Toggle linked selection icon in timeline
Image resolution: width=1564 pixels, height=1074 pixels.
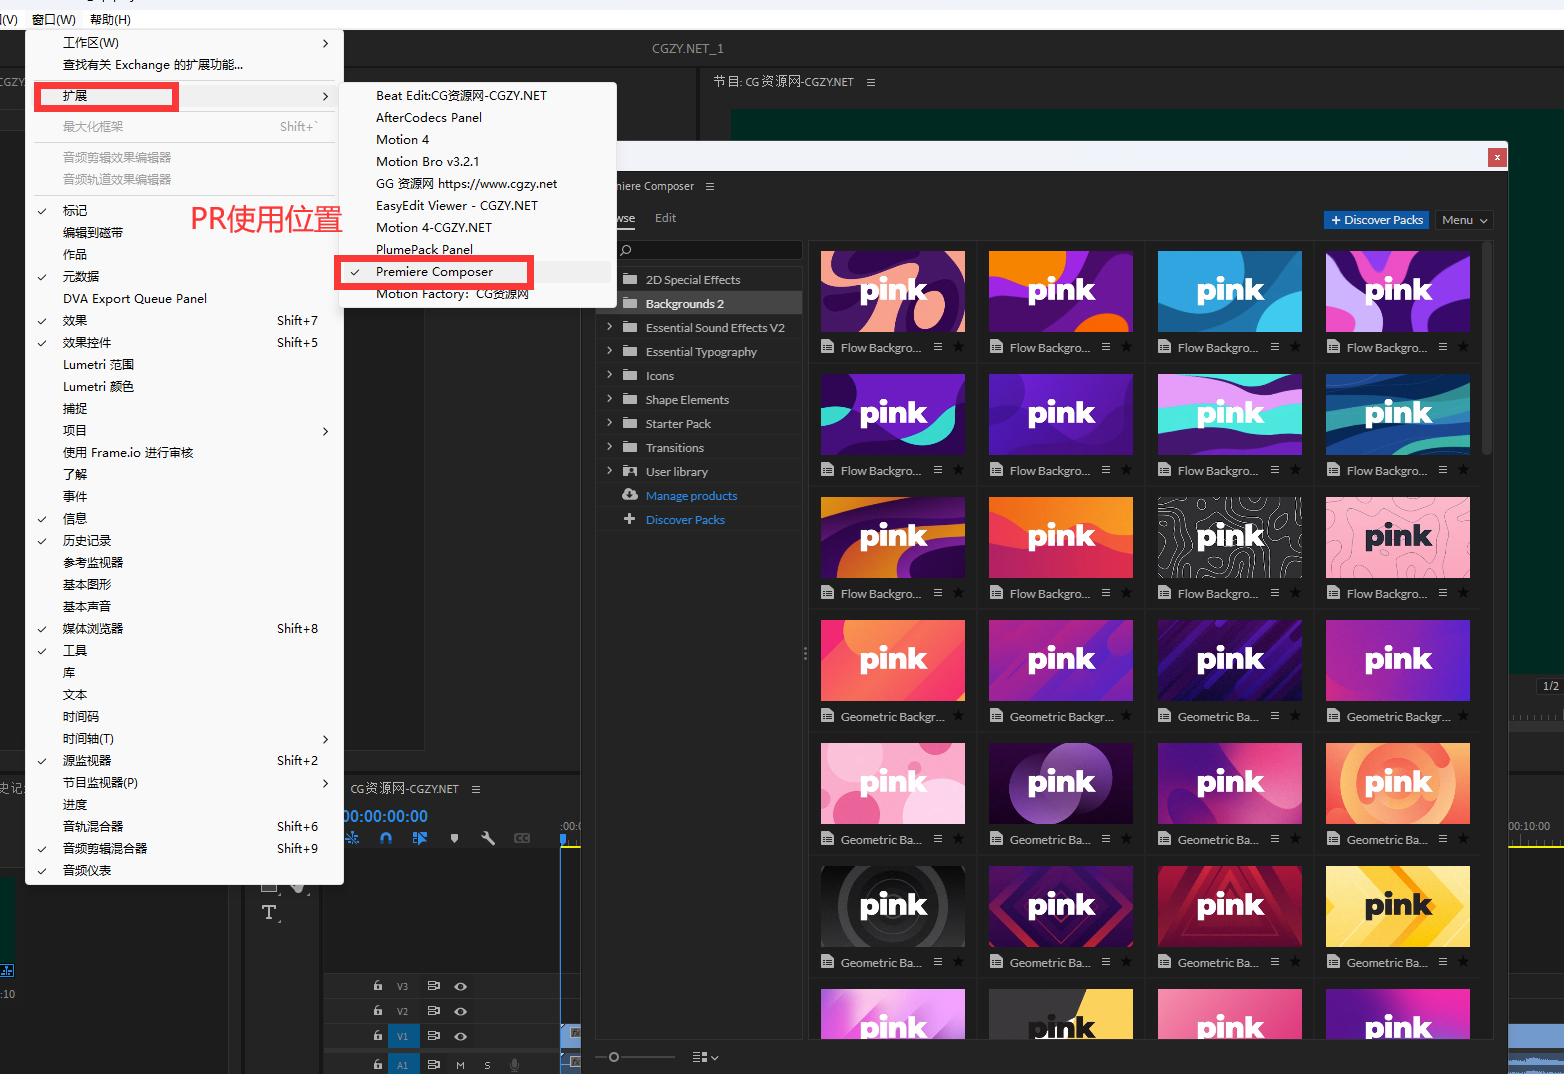(x=420, y=838)
